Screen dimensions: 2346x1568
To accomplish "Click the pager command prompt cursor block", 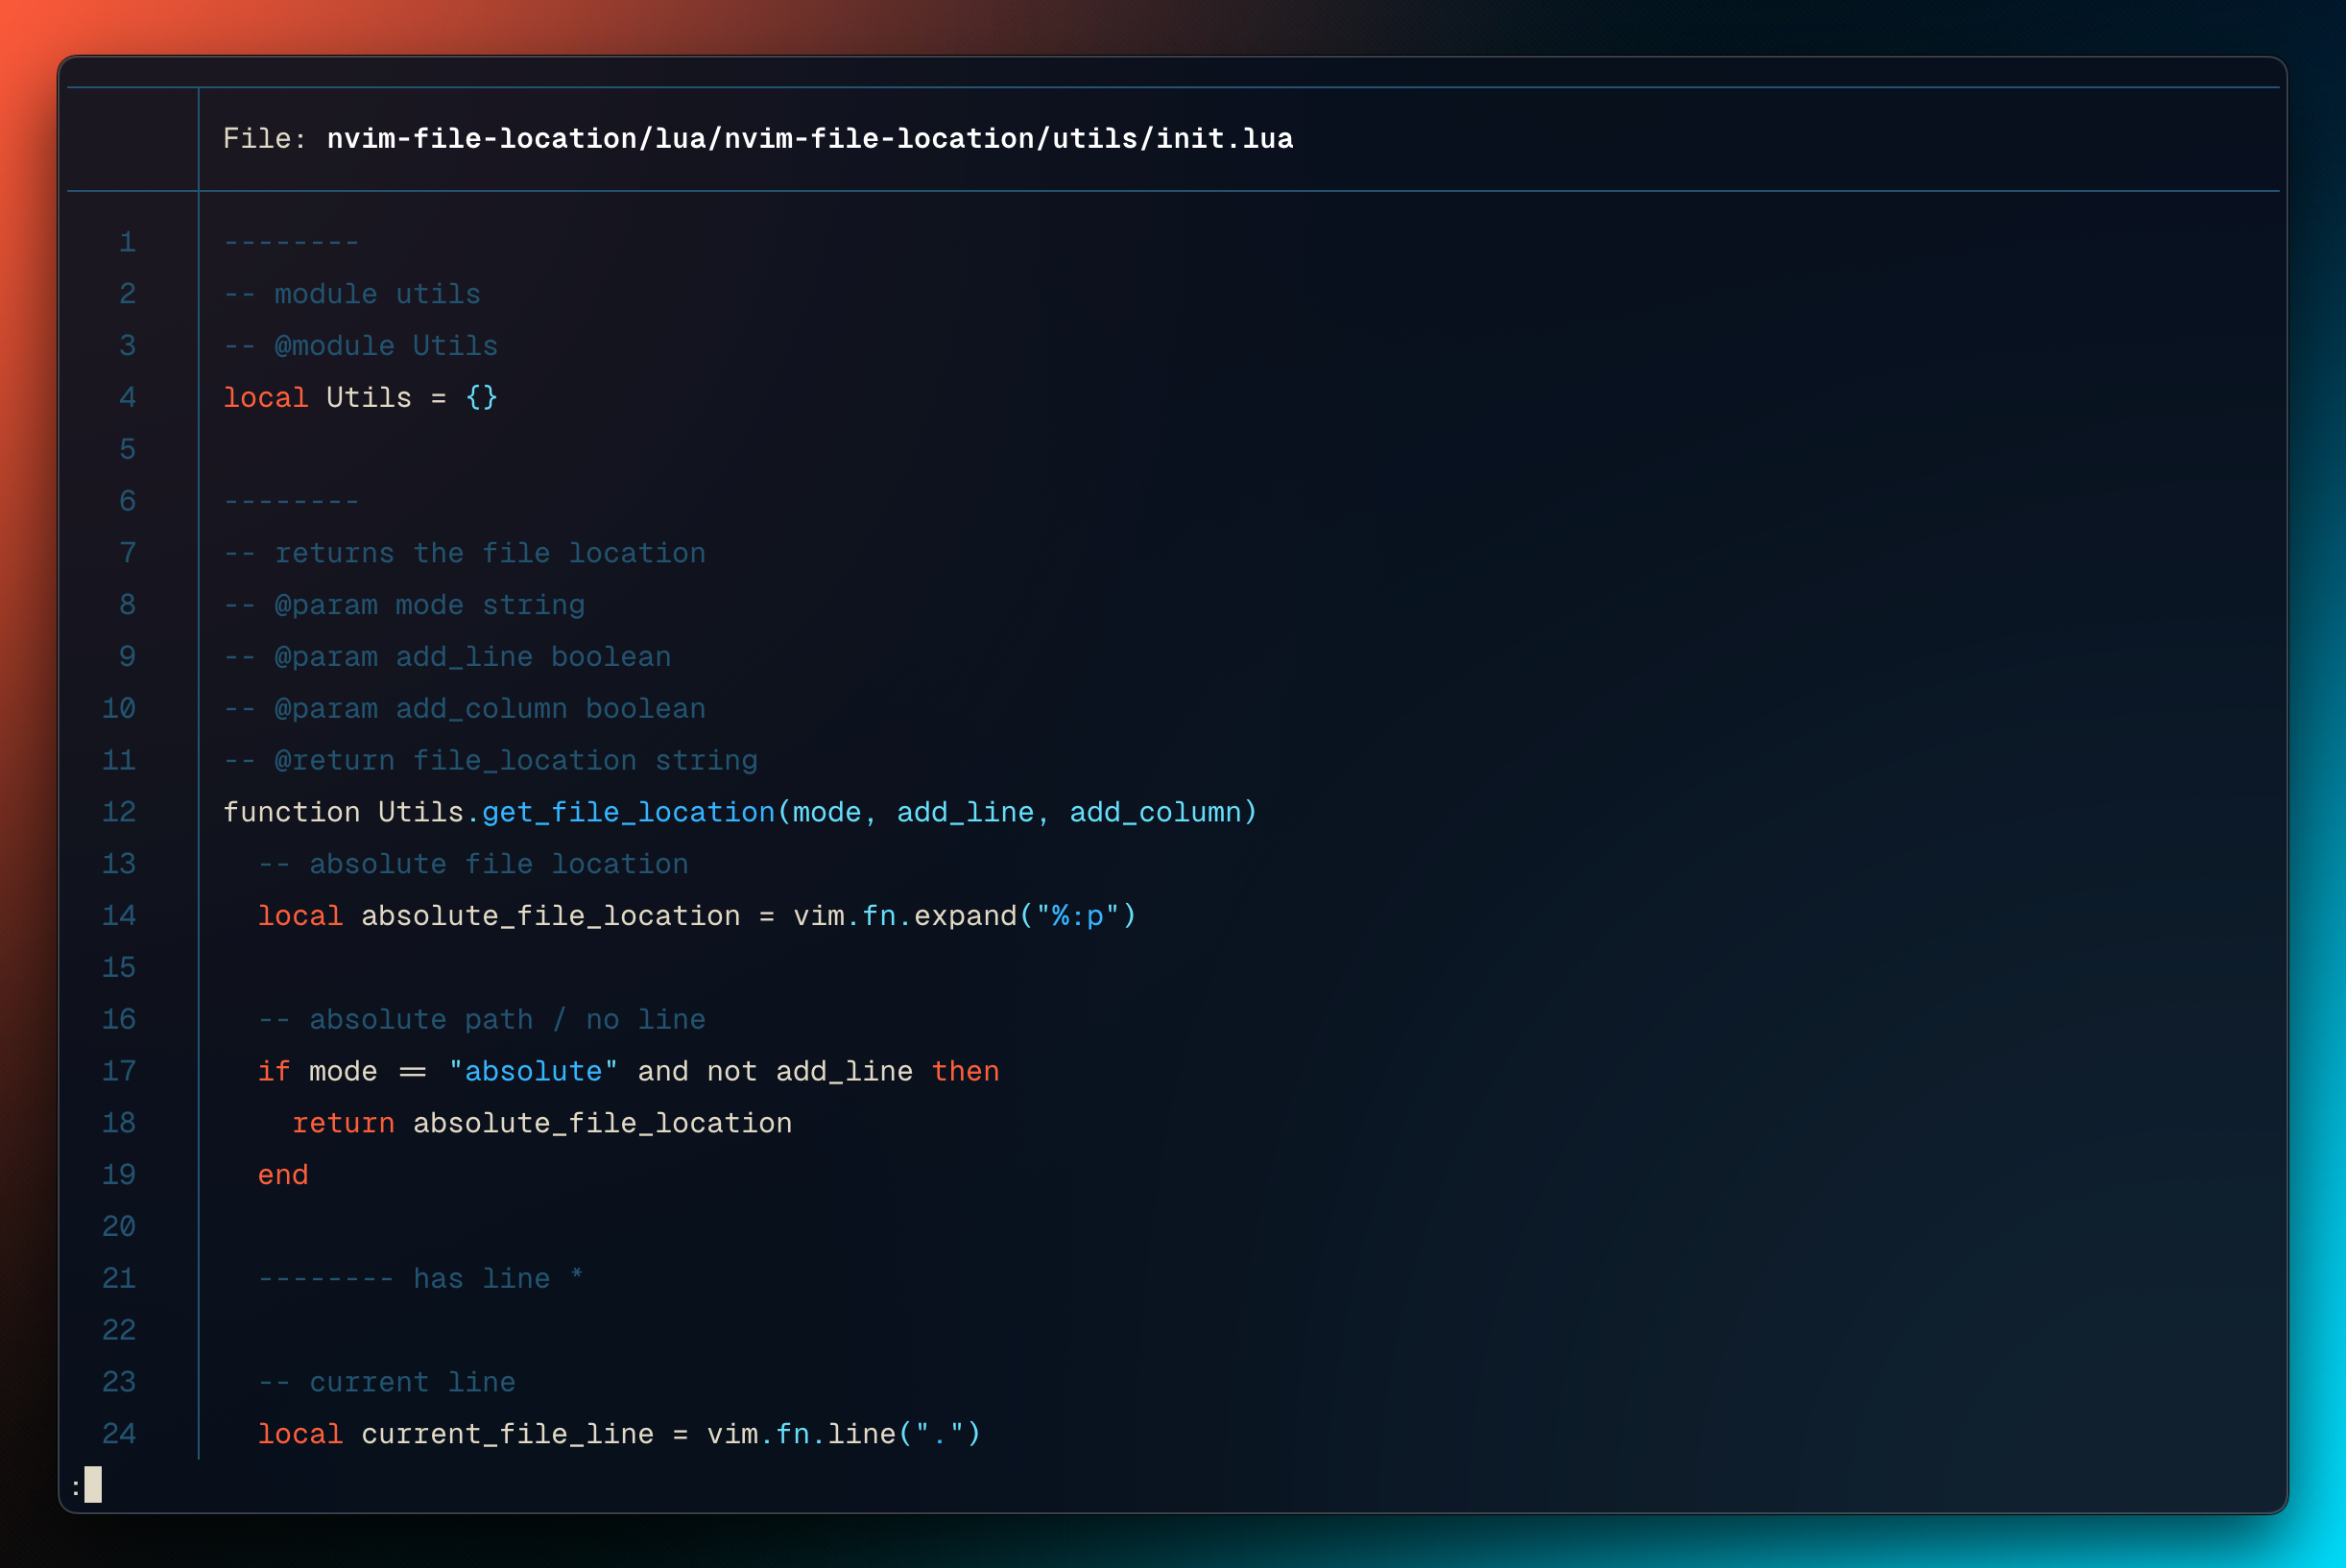I will point(93,1485).
